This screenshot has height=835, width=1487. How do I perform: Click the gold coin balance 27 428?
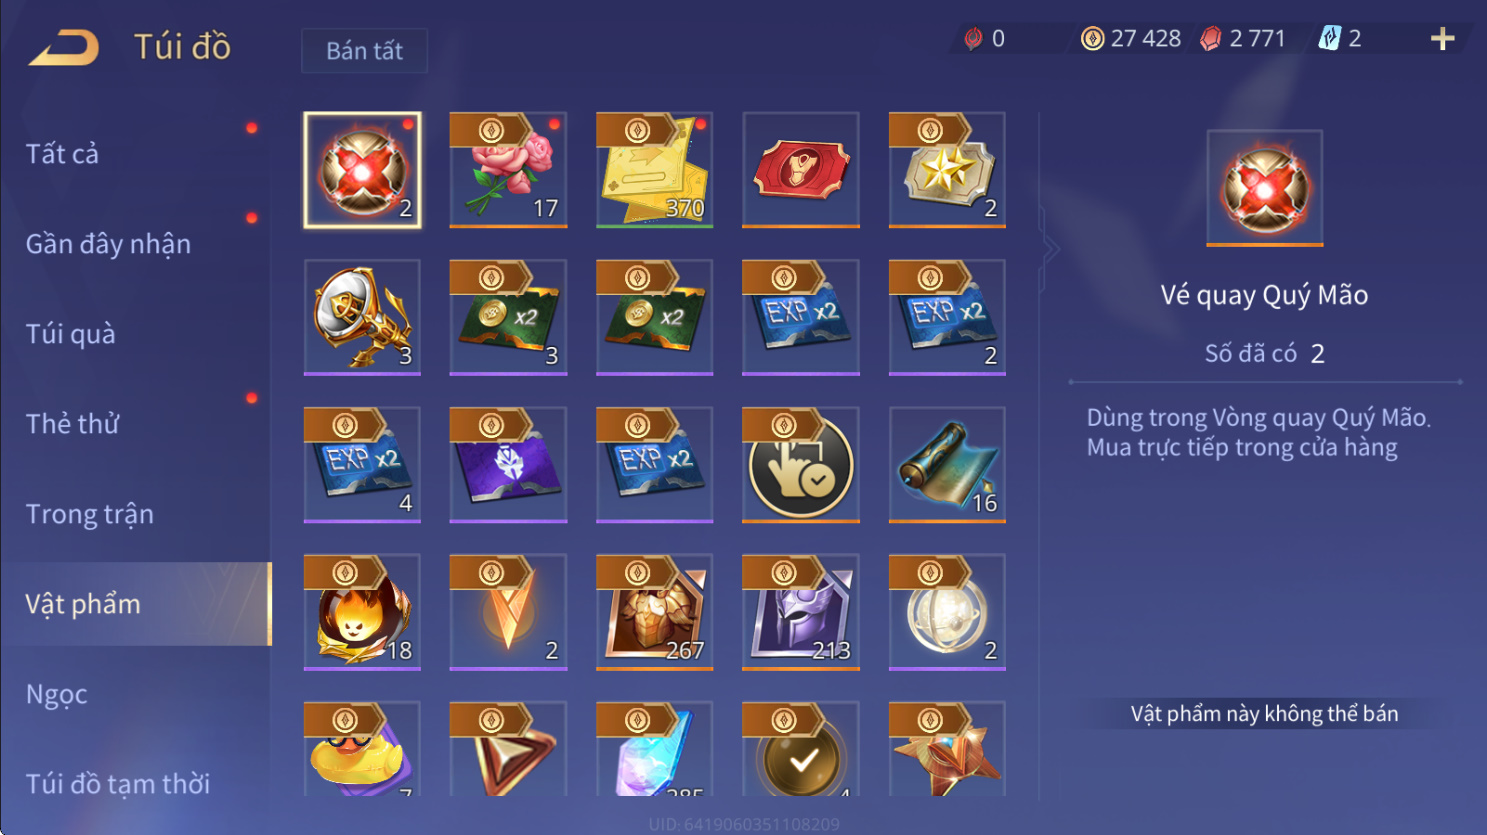(1131, 39)
